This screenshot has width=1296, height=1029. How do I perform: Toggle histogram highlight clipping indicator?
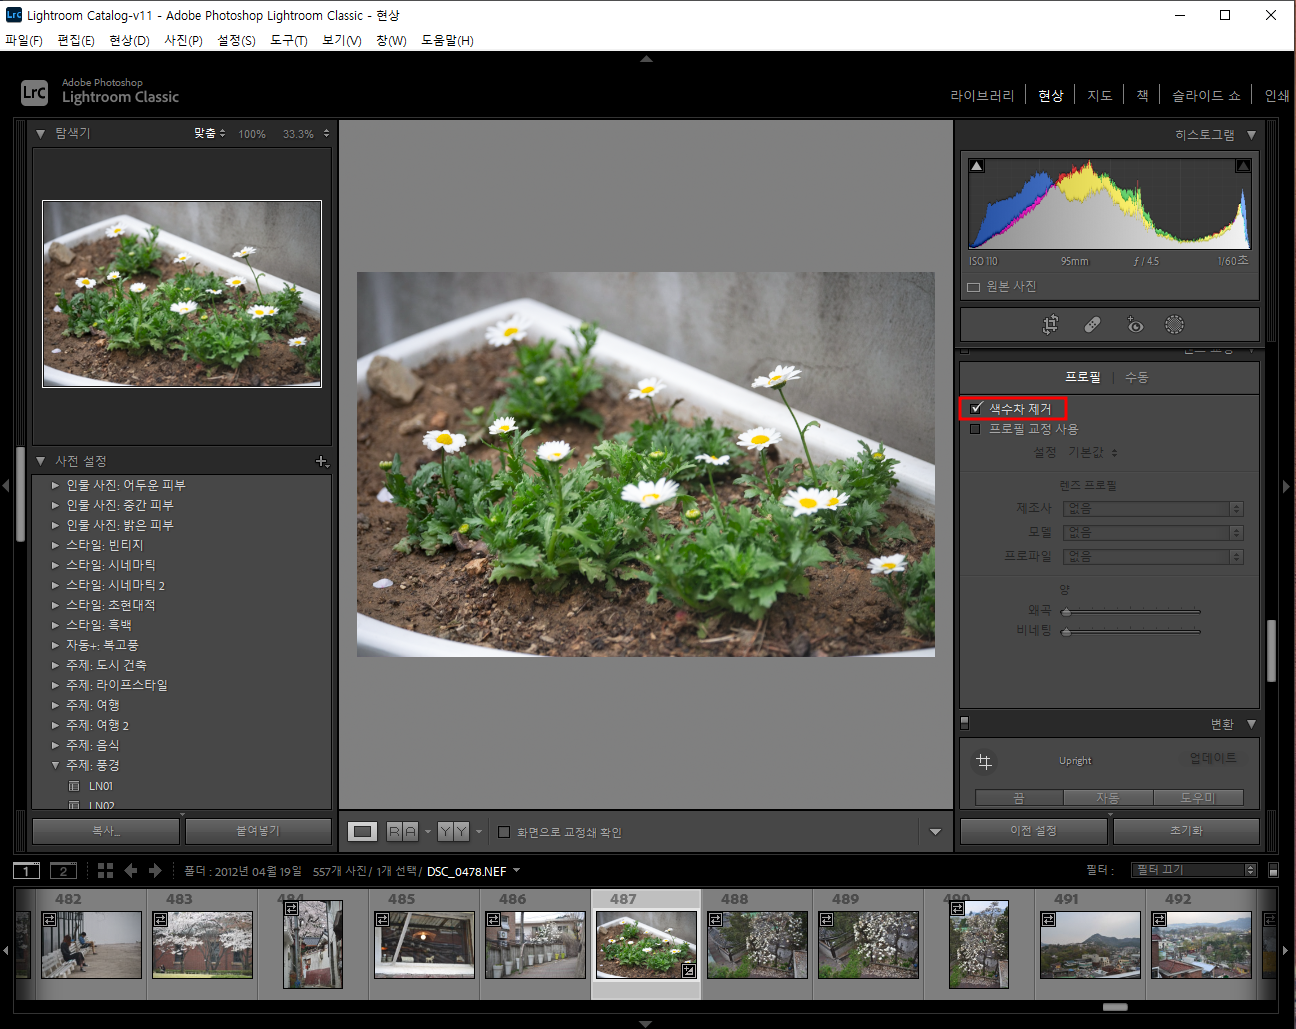1243,166
